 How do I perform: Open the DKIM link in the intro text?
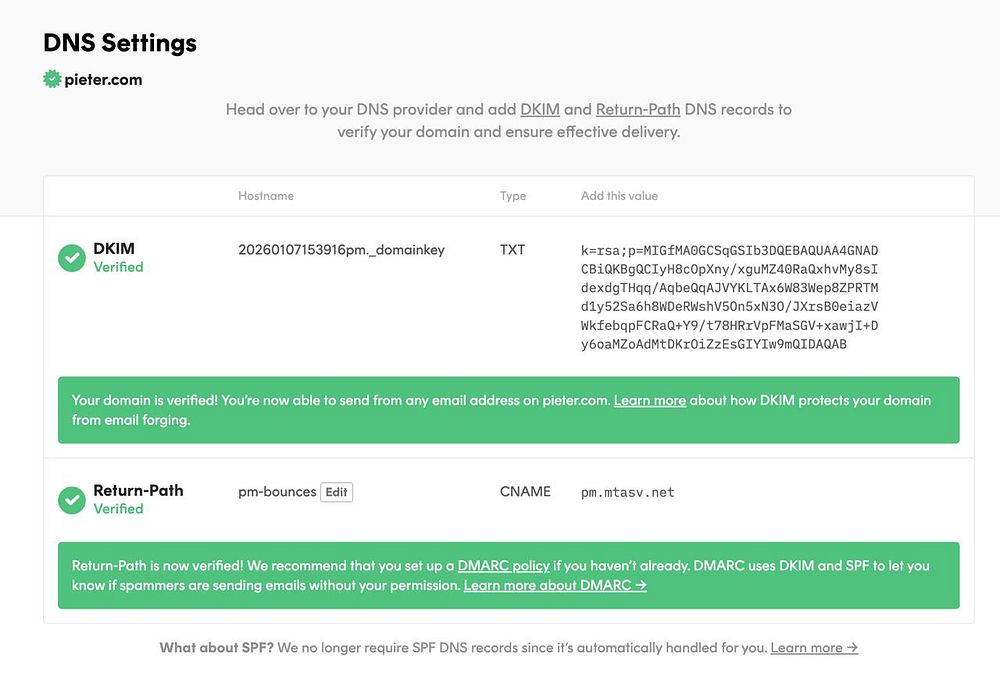[x=539, y=109]
